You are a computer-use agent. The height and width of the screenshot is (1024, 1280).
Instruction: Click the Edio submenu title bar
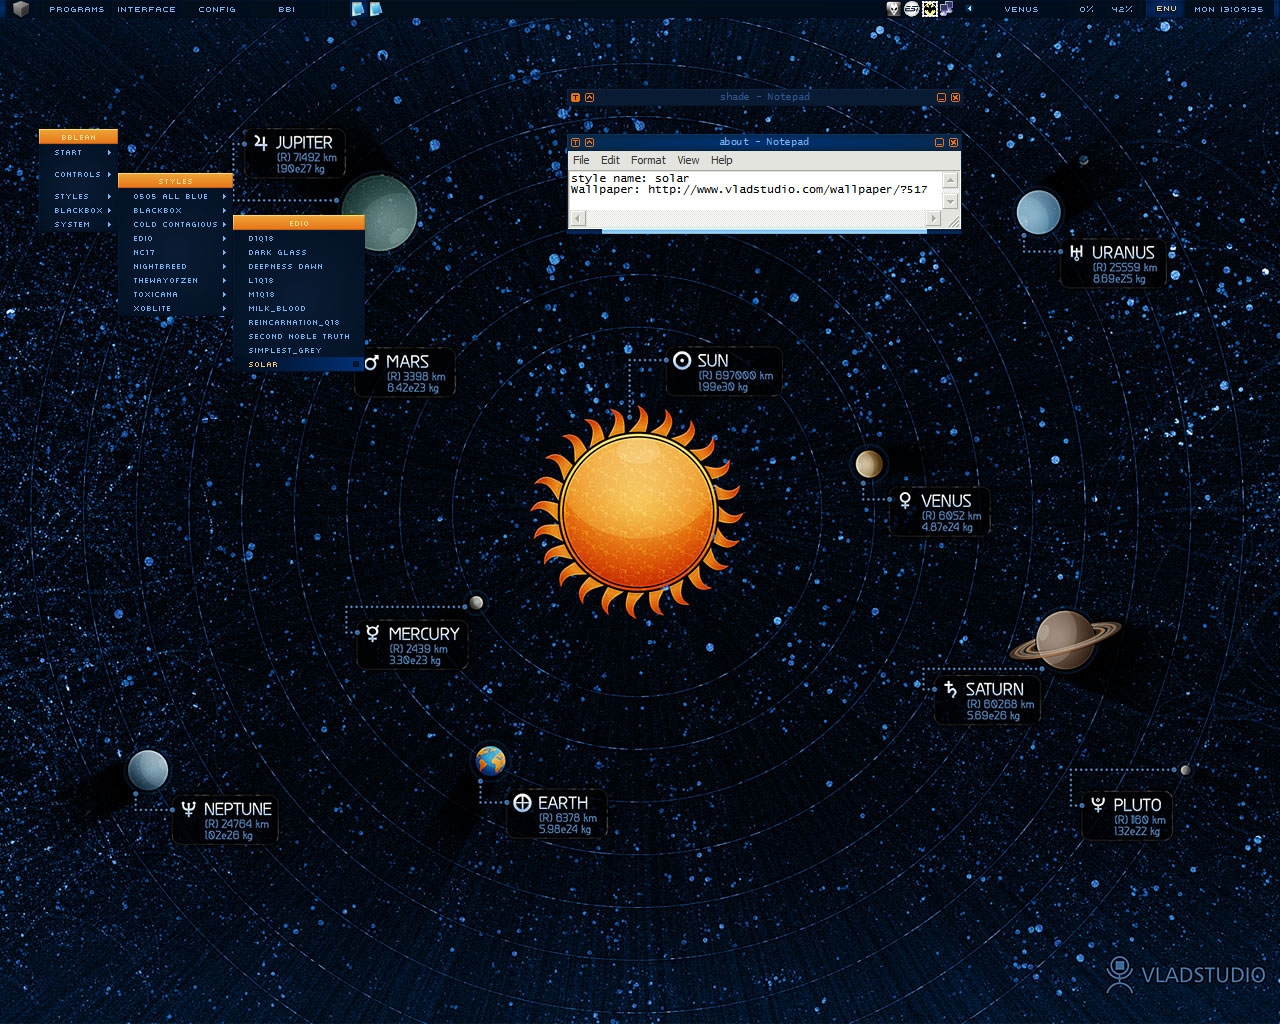point(299,223)
